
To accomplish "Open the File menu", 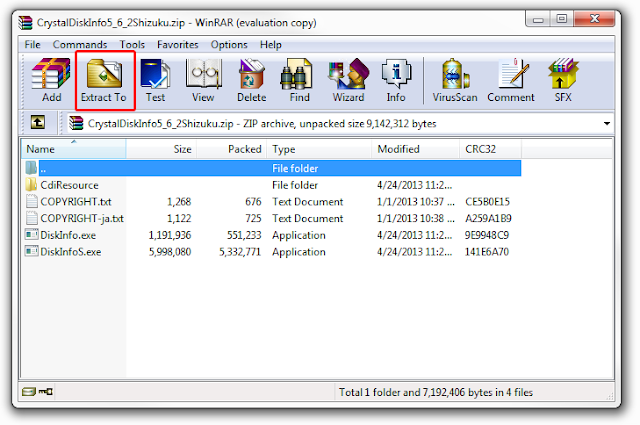I will pos(32,45).
